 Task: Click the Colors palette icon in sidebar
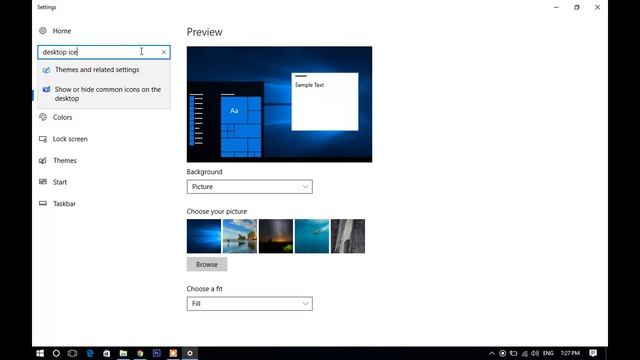(43, 118)
